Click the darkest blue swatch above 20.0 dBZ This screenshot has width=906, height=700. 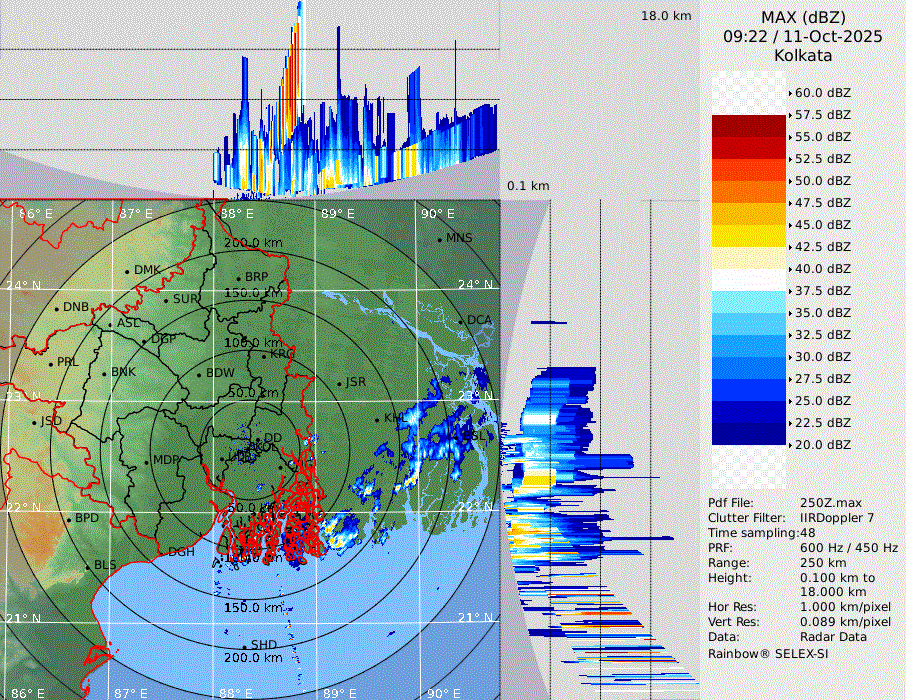coord(748,434)
